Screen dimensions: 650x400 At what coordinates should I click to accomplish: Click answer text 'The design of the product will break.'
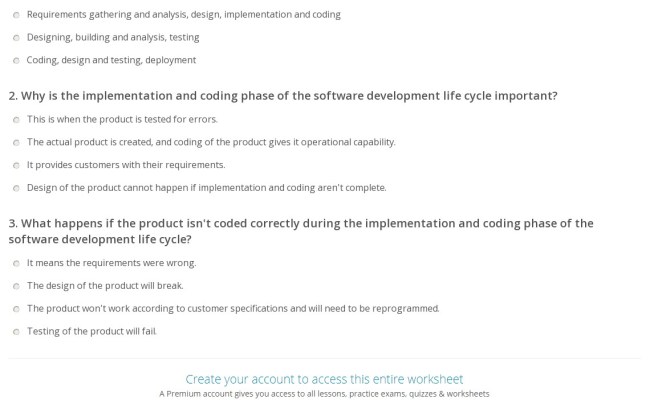[105, 286]
